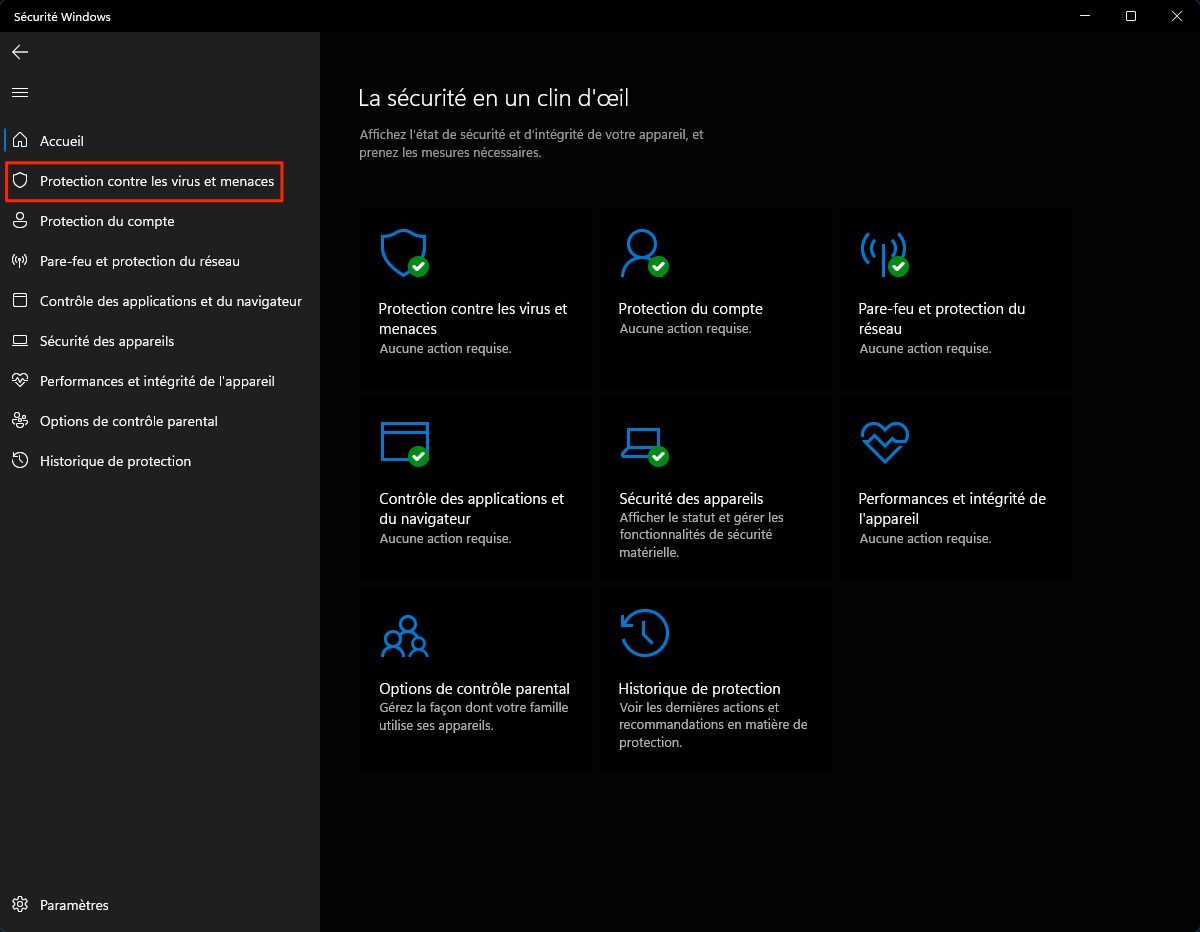This screenshot has height=932, width=1200.
Task: Click the large history clock icon on tile
Action: tap(644, 633)
